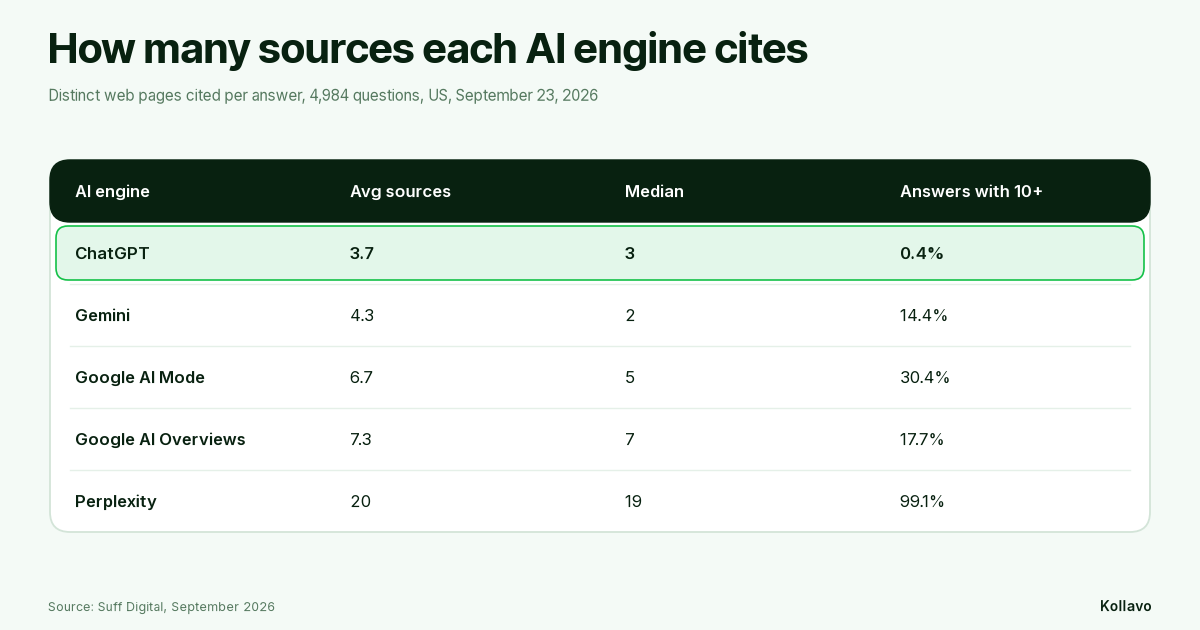This screenshot has width=1200, height=630.
Task: Select the 'Answers with 10+' column header
Action: coord(971,191)
